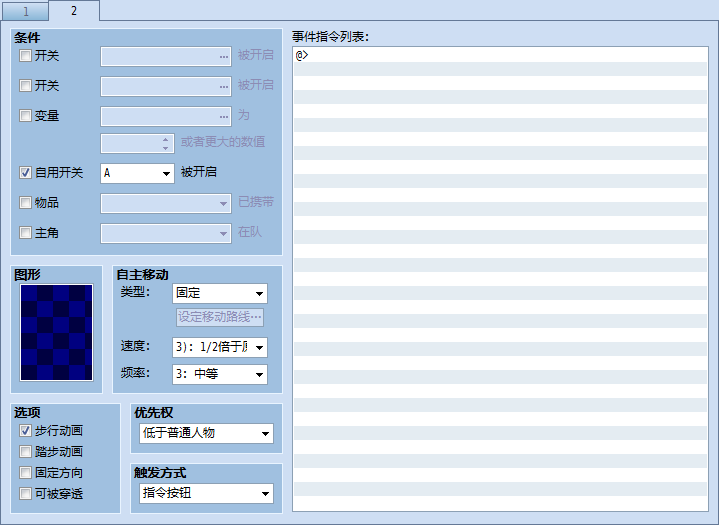Open the 触发方式 trigger dropdown
This screenshot has width=719, height=525.
[x=206, y=493]
